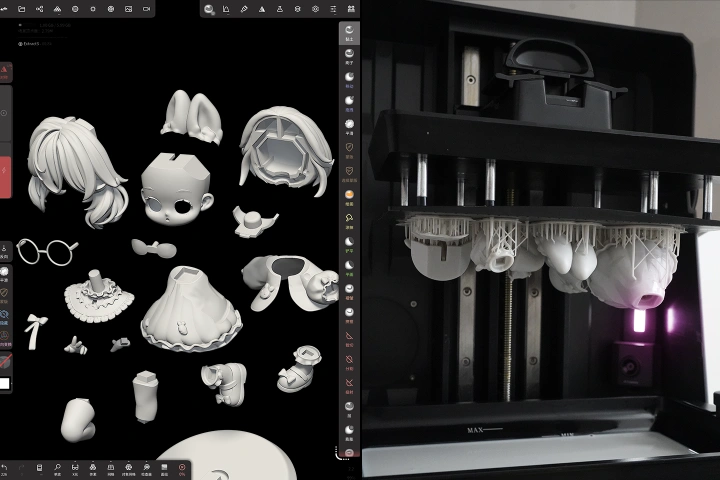Select the Selection Mask tool
This screenshot has width=720, height=480.
coord(349,174)
